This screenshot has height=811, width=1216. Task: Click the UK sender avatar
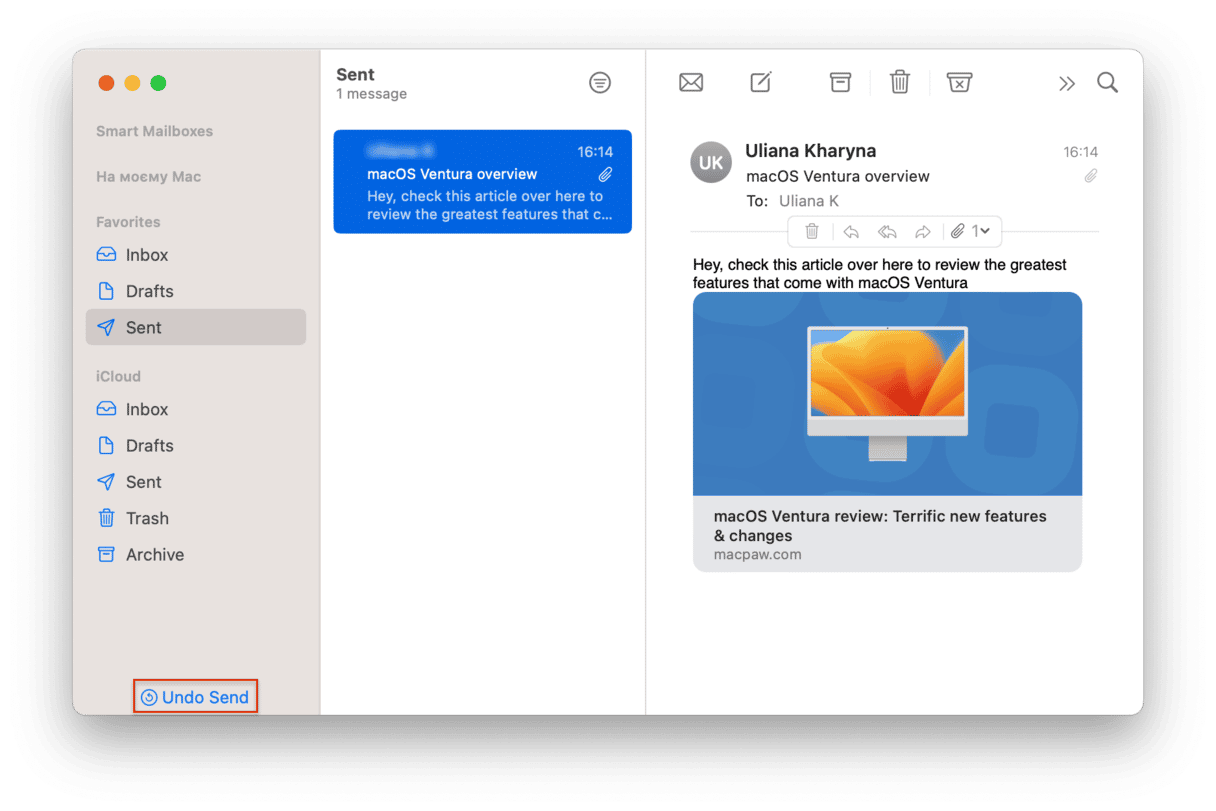point(711,163)
